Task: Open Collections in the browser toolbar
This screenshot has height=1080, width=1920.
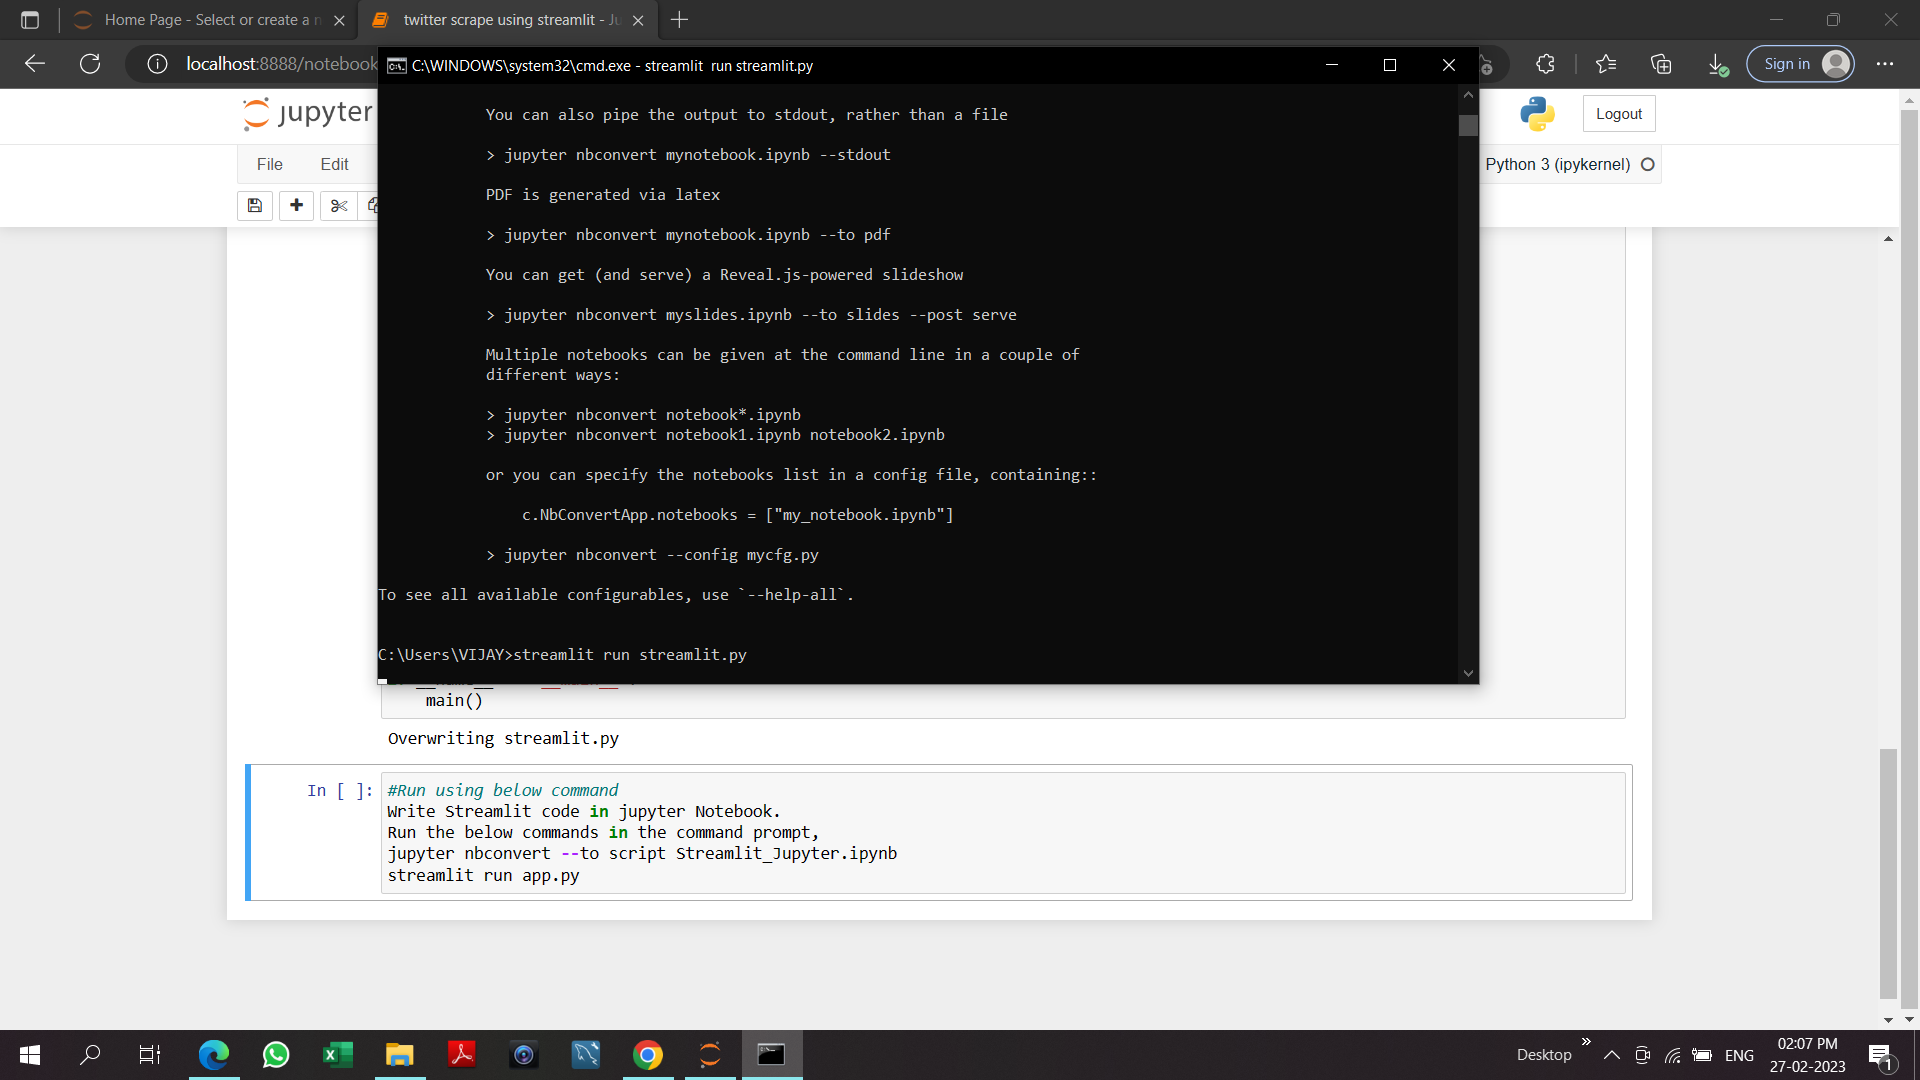Action: pyautogui.click(x=1662, y=63)
